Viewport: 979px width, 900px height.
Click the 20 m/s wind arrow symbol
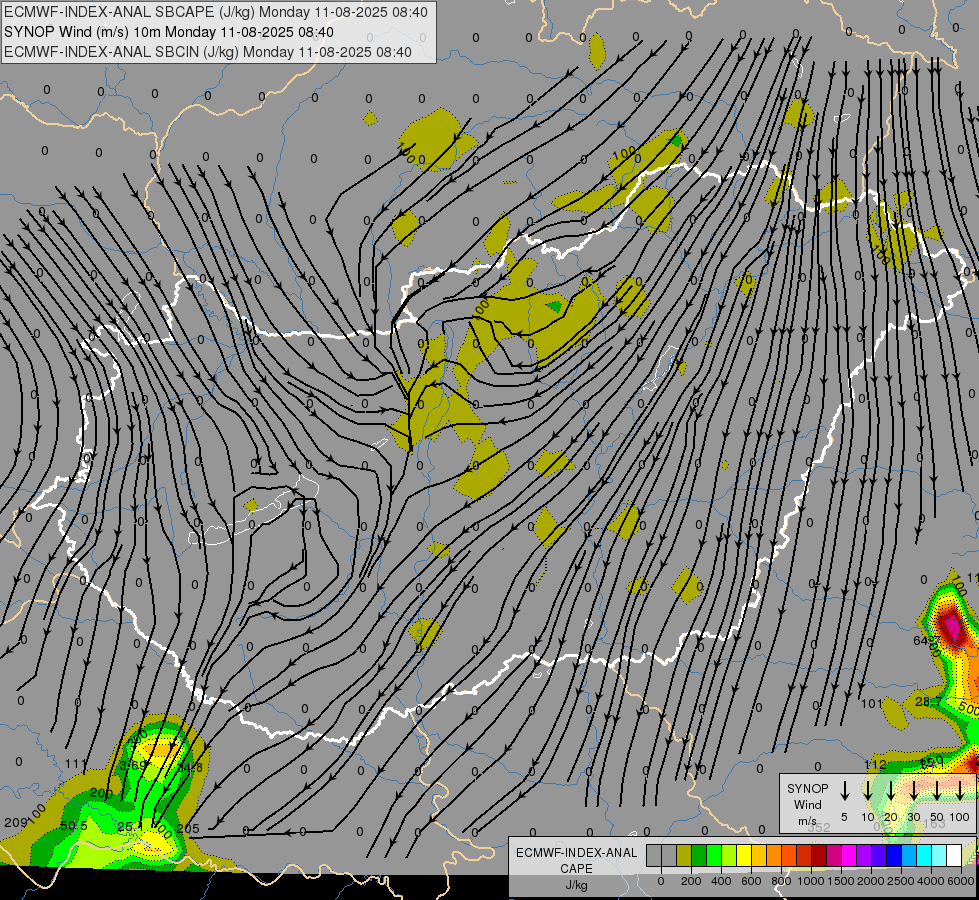(x=891, y=790)
